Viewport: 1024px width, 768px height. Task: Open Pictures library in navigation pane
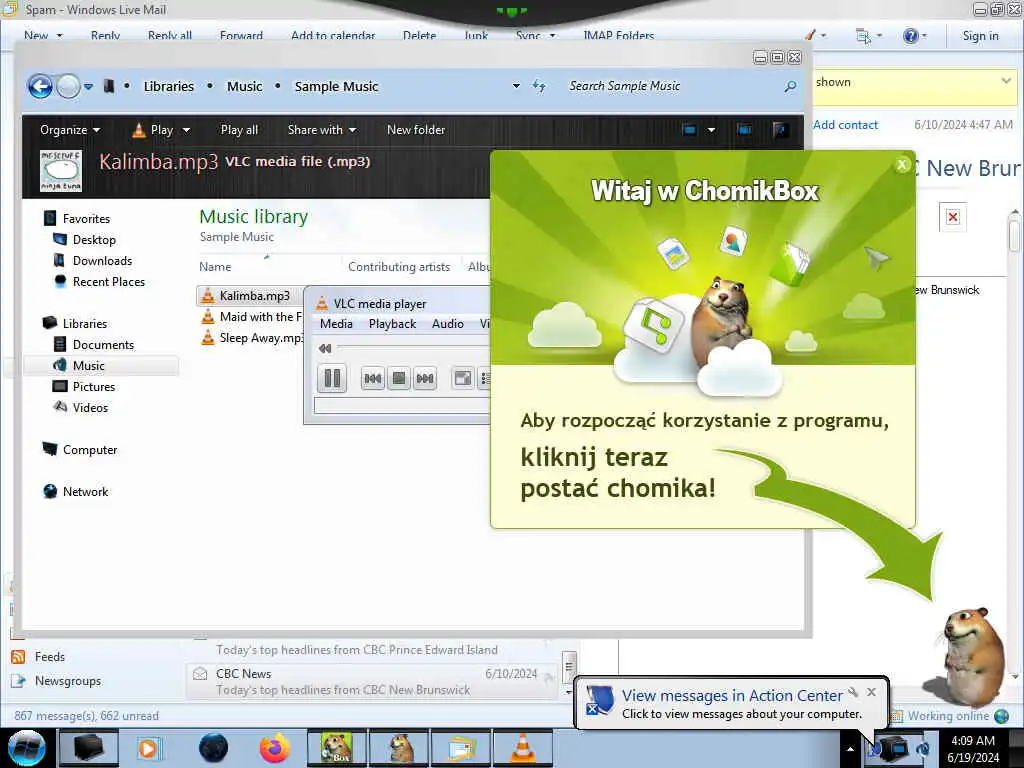[84, 387]
